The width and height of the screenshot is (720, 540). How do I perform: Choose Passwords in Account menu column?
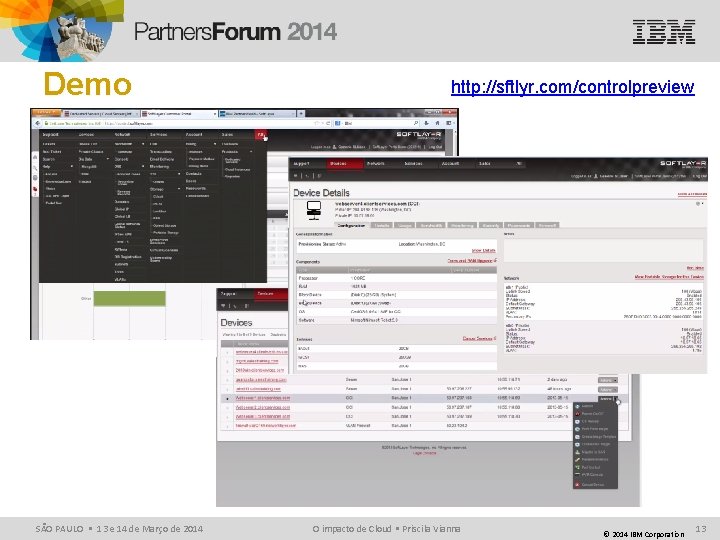point(196,188)
